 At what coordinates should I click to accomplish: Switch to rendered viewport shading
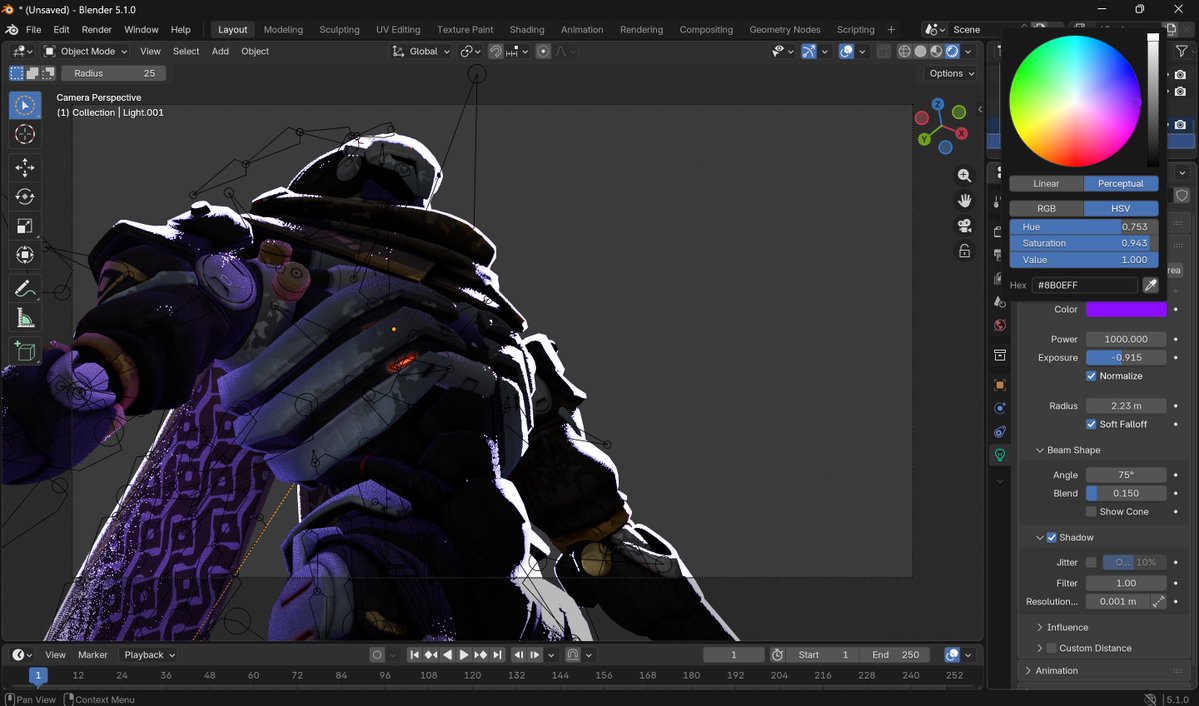point(952,51)
